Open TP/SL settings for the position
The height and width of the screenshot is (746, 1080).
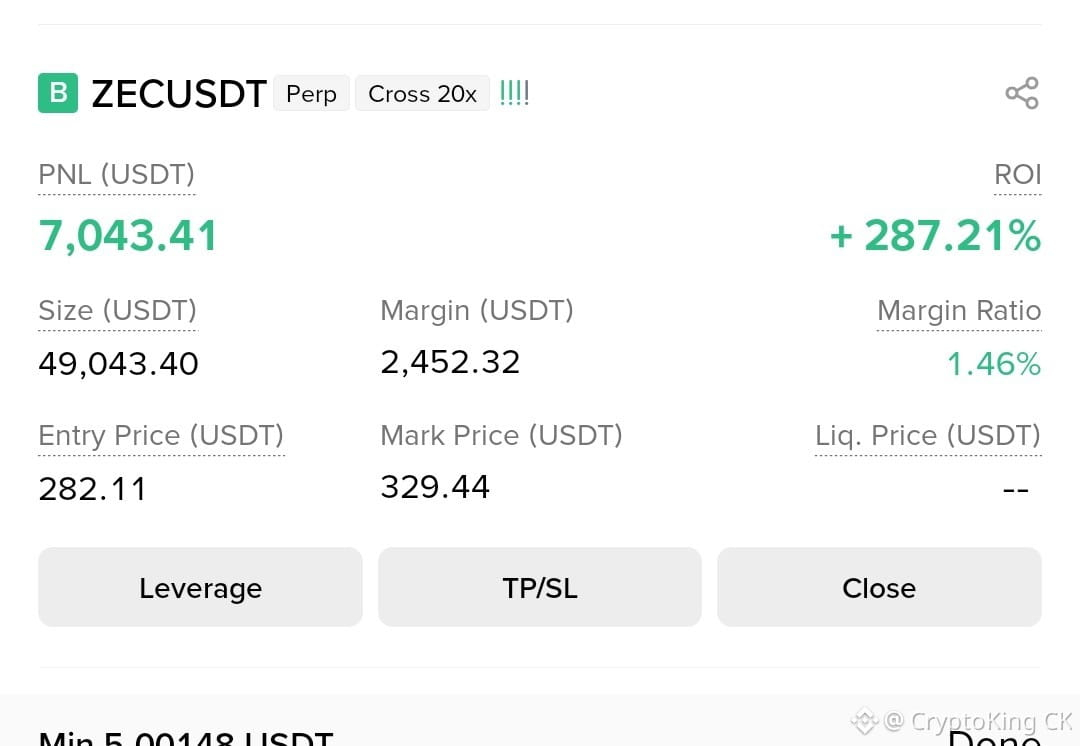[540, 587]
